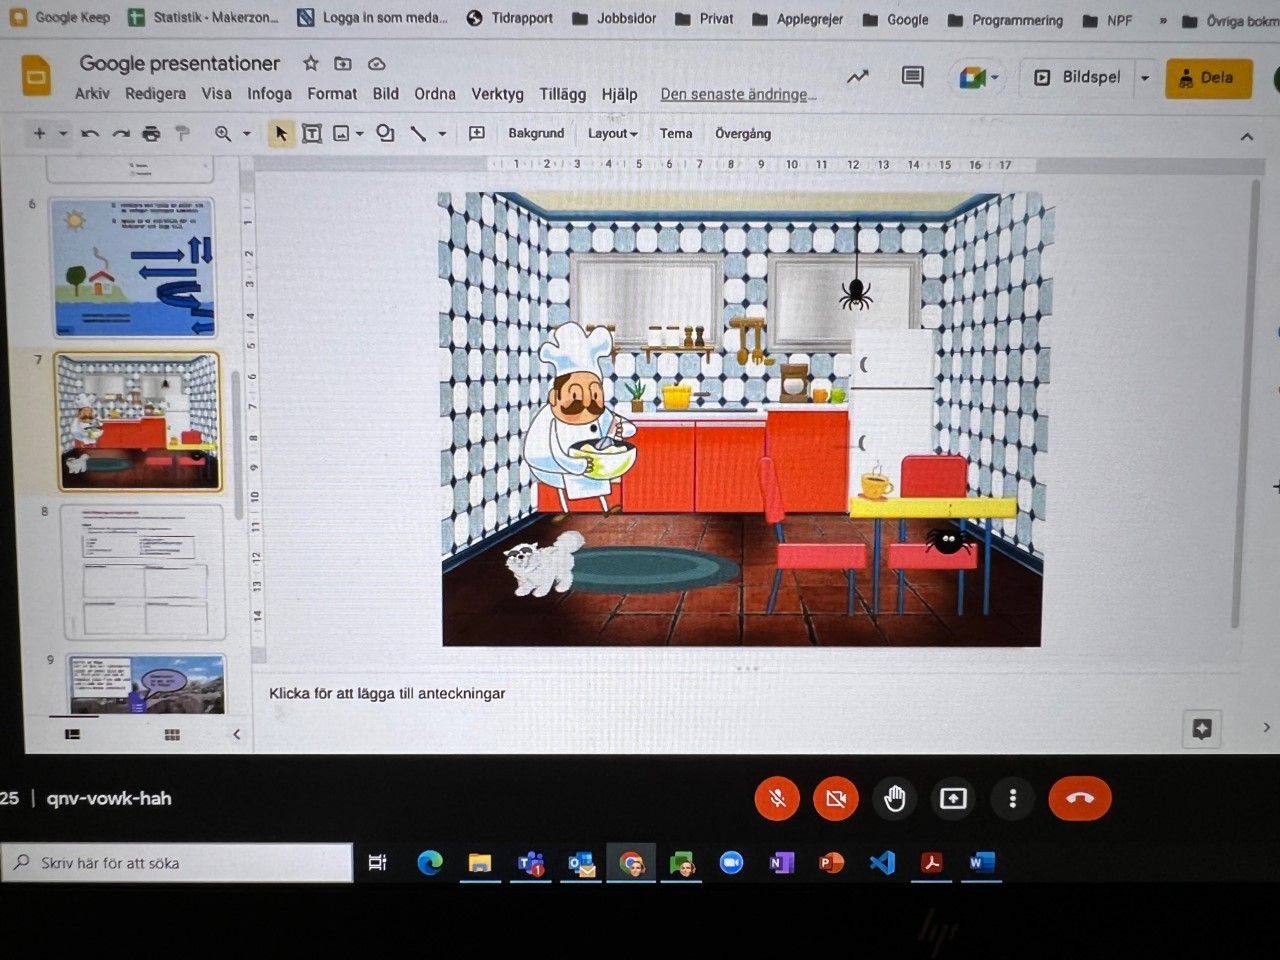This screenshot has height=960, width=1280.
Task: Open Word from the taskbar
Action: click(x=982, y=862)
